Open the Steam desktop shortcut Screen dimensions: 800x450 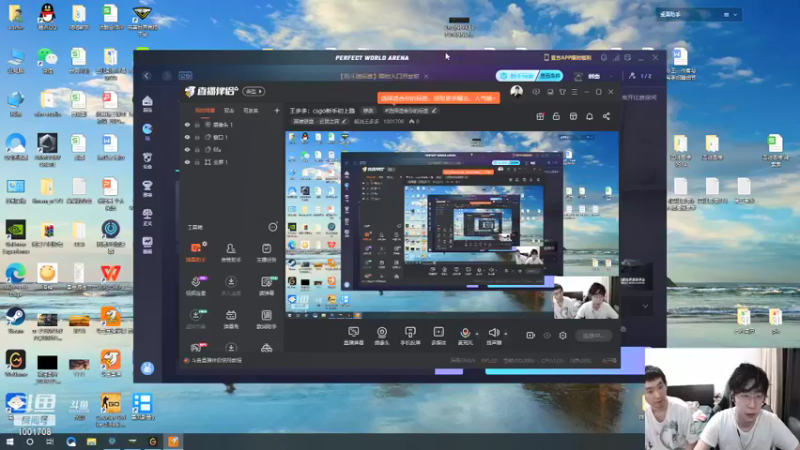15,319
